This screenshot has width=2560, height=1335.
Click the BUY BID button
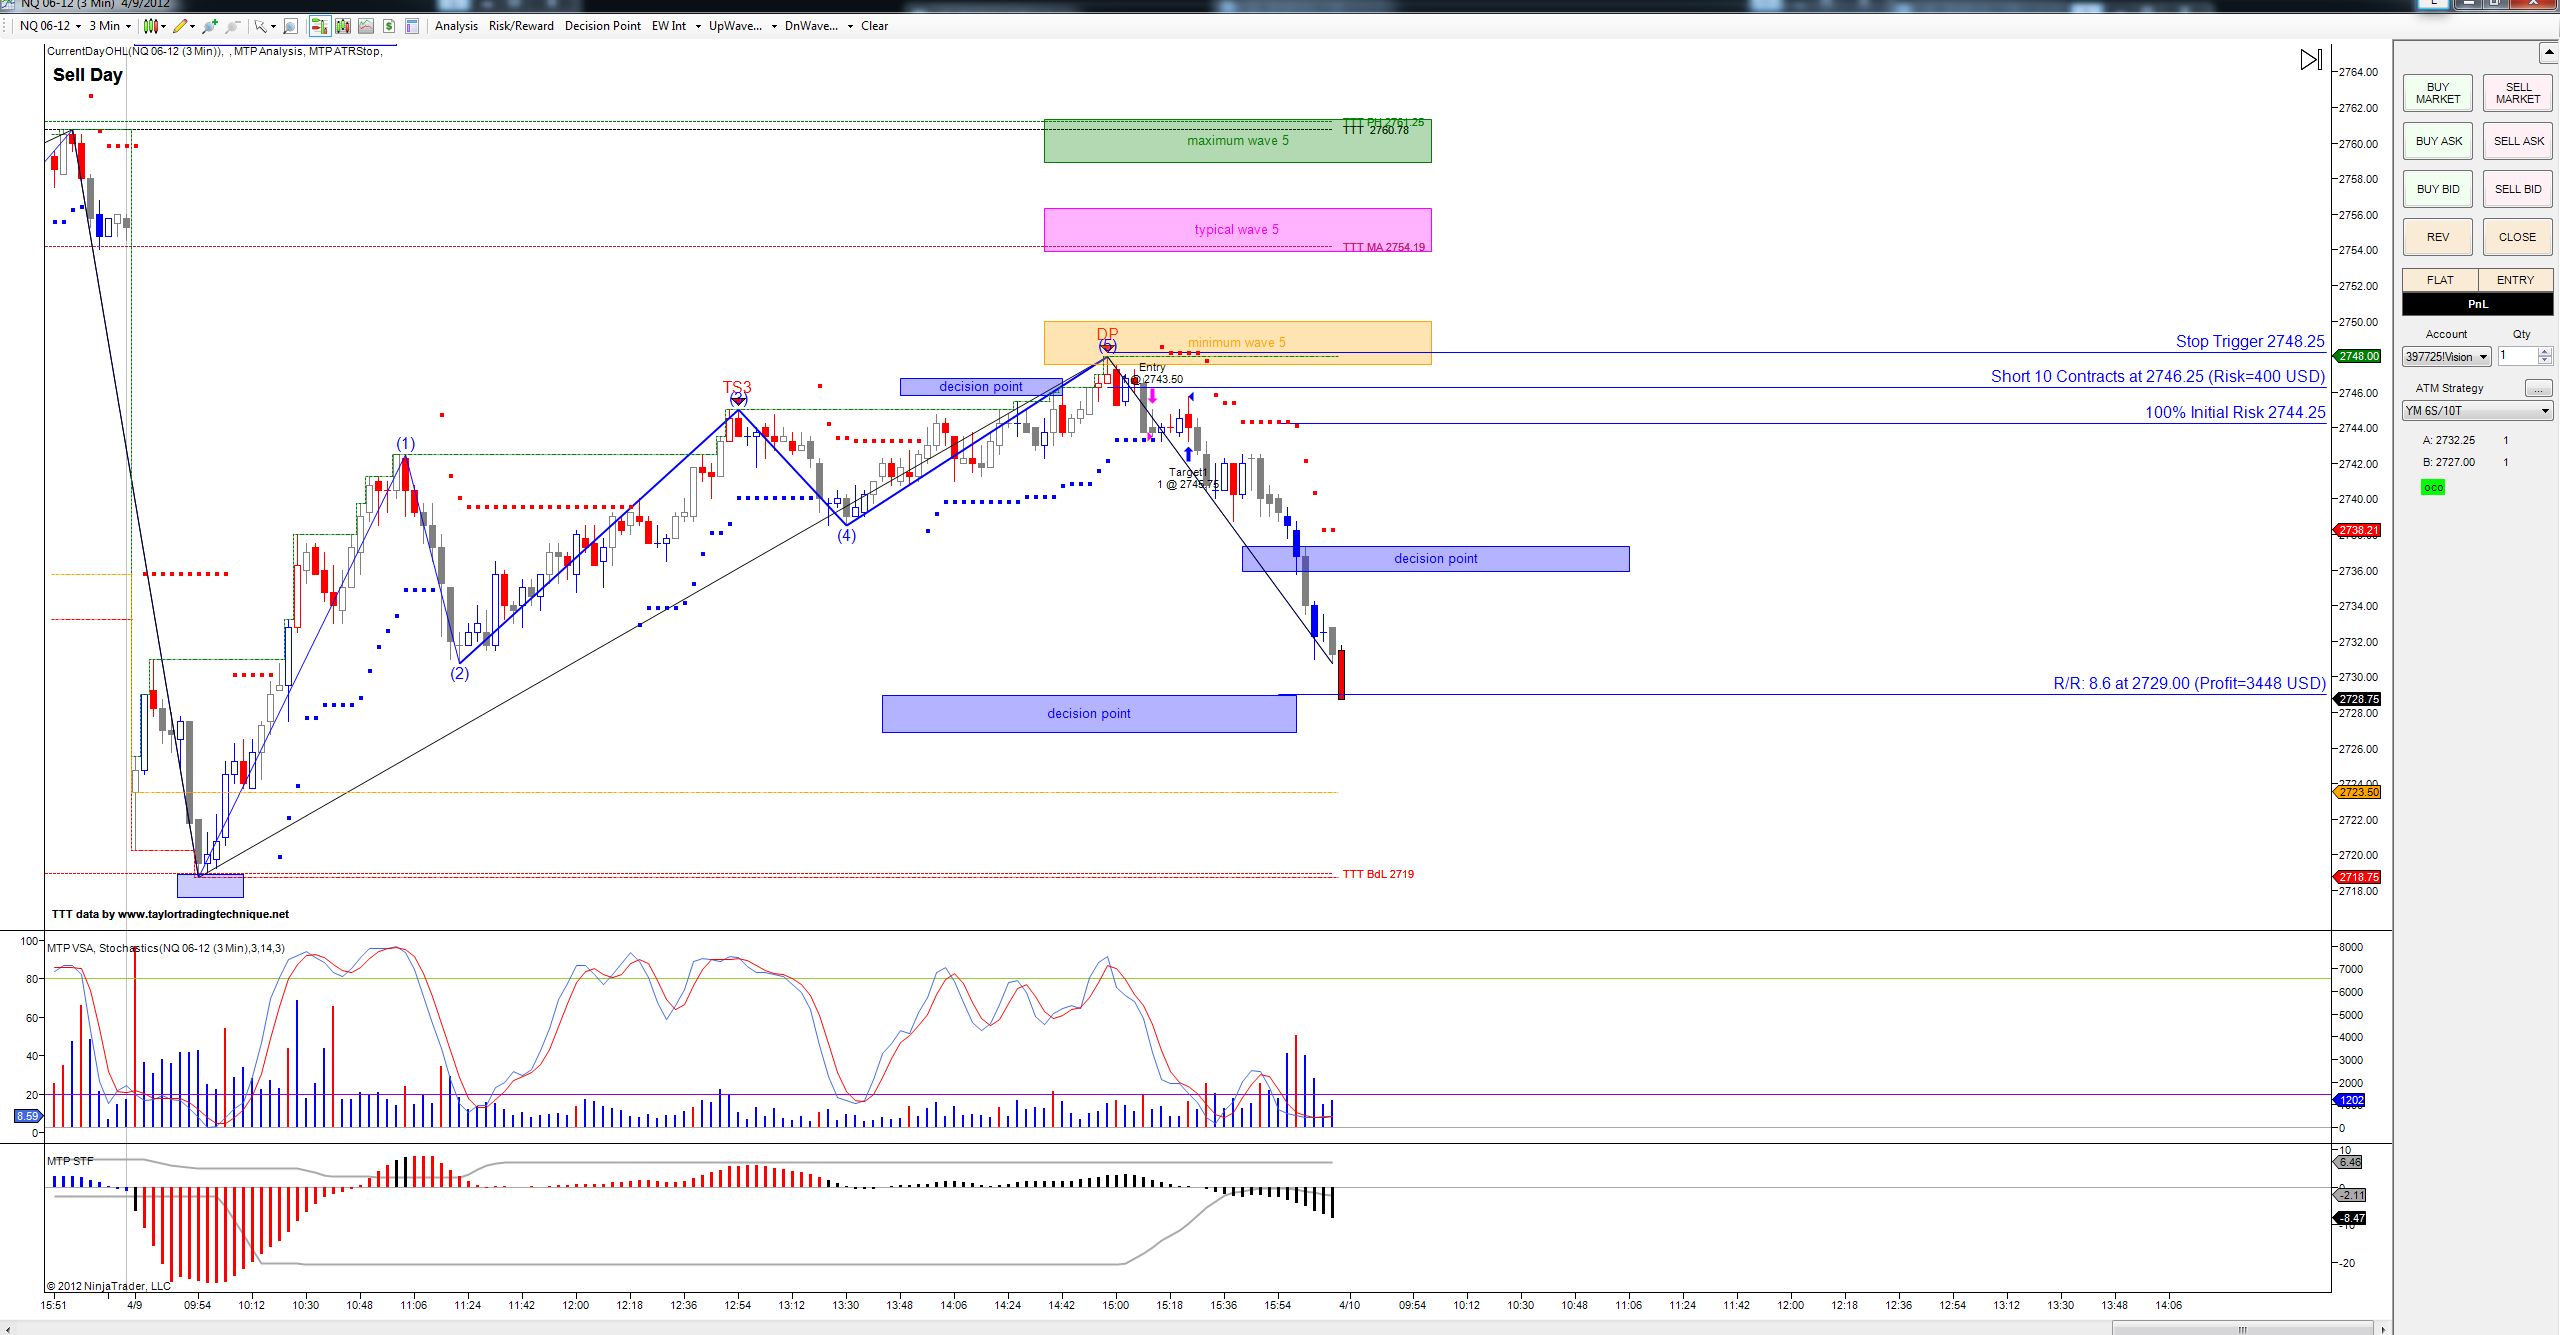click(2438, 189)
